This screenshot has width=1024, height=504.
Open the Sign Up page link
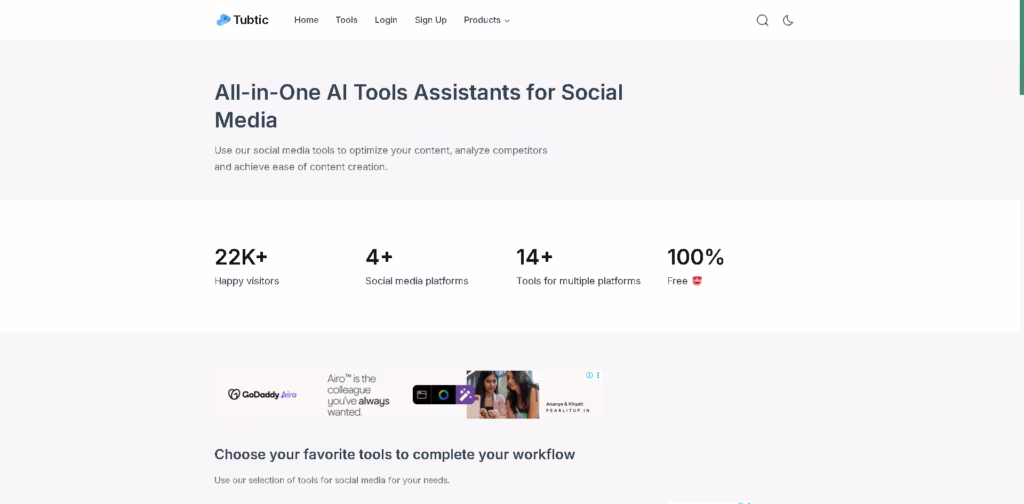(x=430, y=20)
